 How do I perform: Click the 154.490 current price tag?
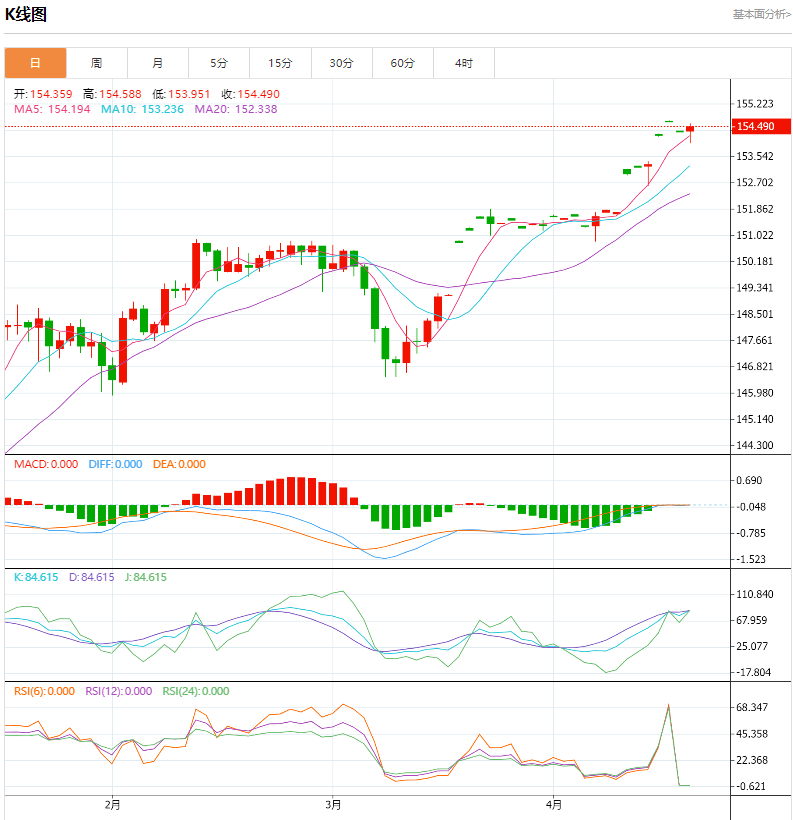point(754,126)
